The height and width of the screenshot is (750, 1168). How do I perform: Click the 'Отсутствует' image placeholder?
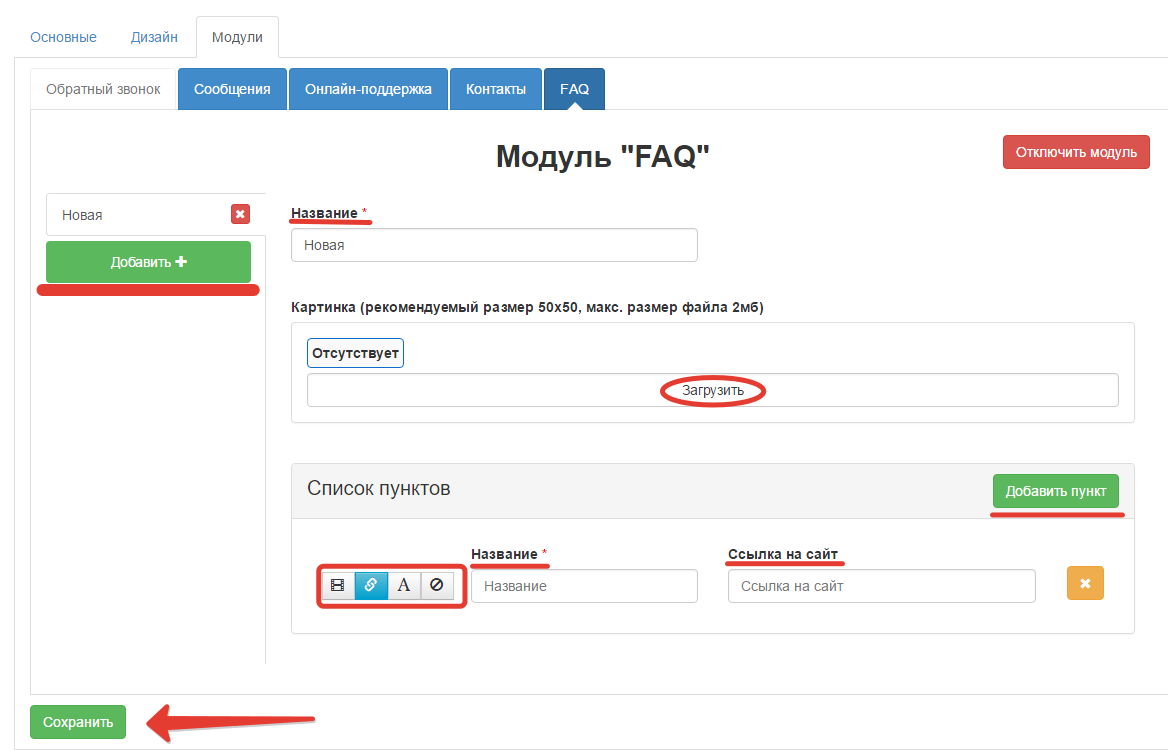pos(355,353)
